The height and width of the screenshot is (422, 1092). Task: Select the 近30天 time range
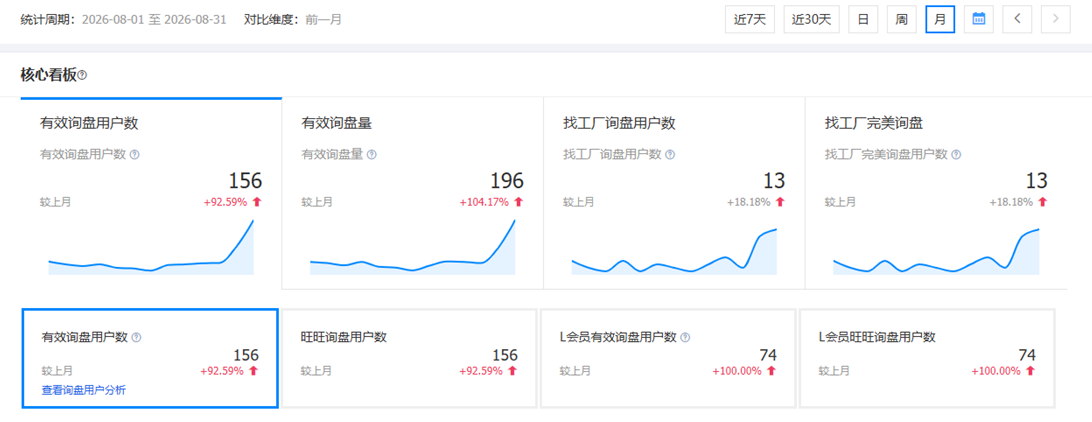tap(811, 19)
